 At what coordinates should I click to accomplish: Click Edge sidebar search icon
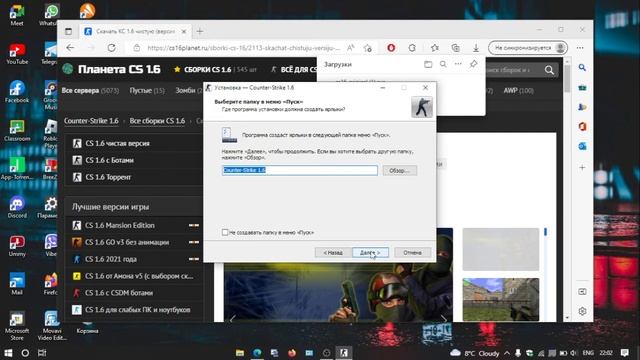click(582, 67)
